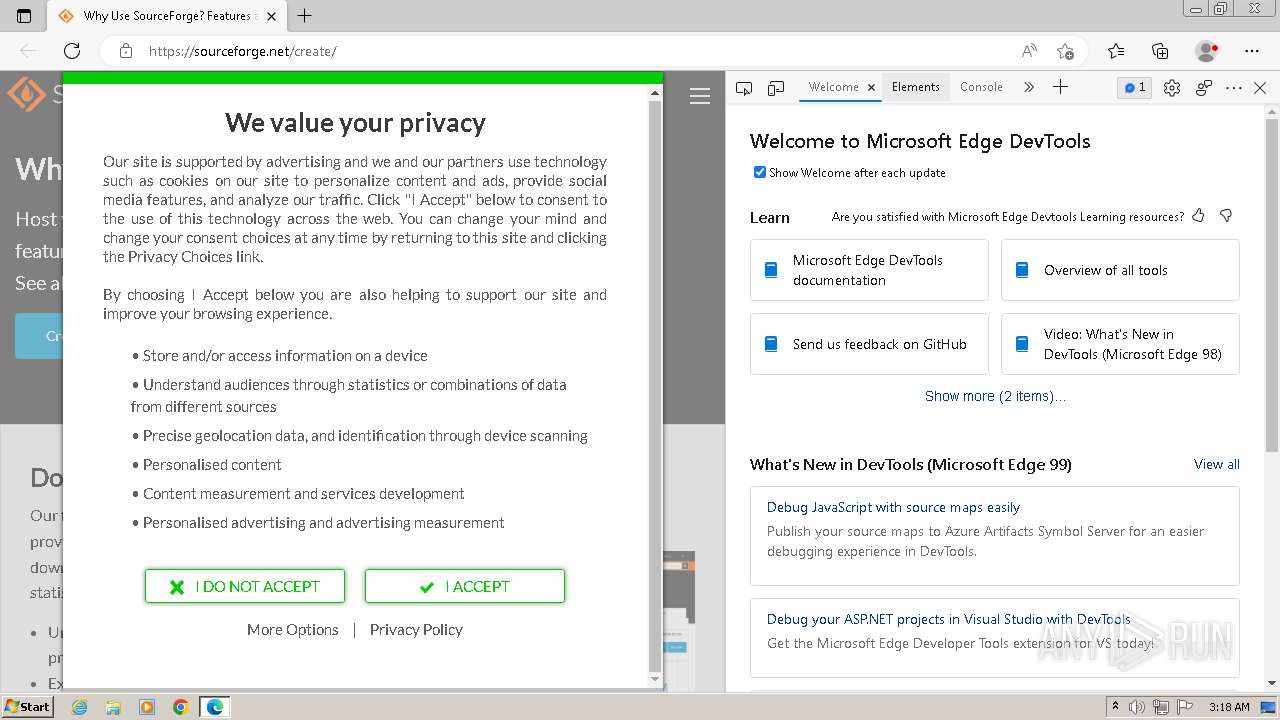Launch Internet Explorer from taskbar
The height and width of the screenshot is (720, 1280).
(79, 707)
